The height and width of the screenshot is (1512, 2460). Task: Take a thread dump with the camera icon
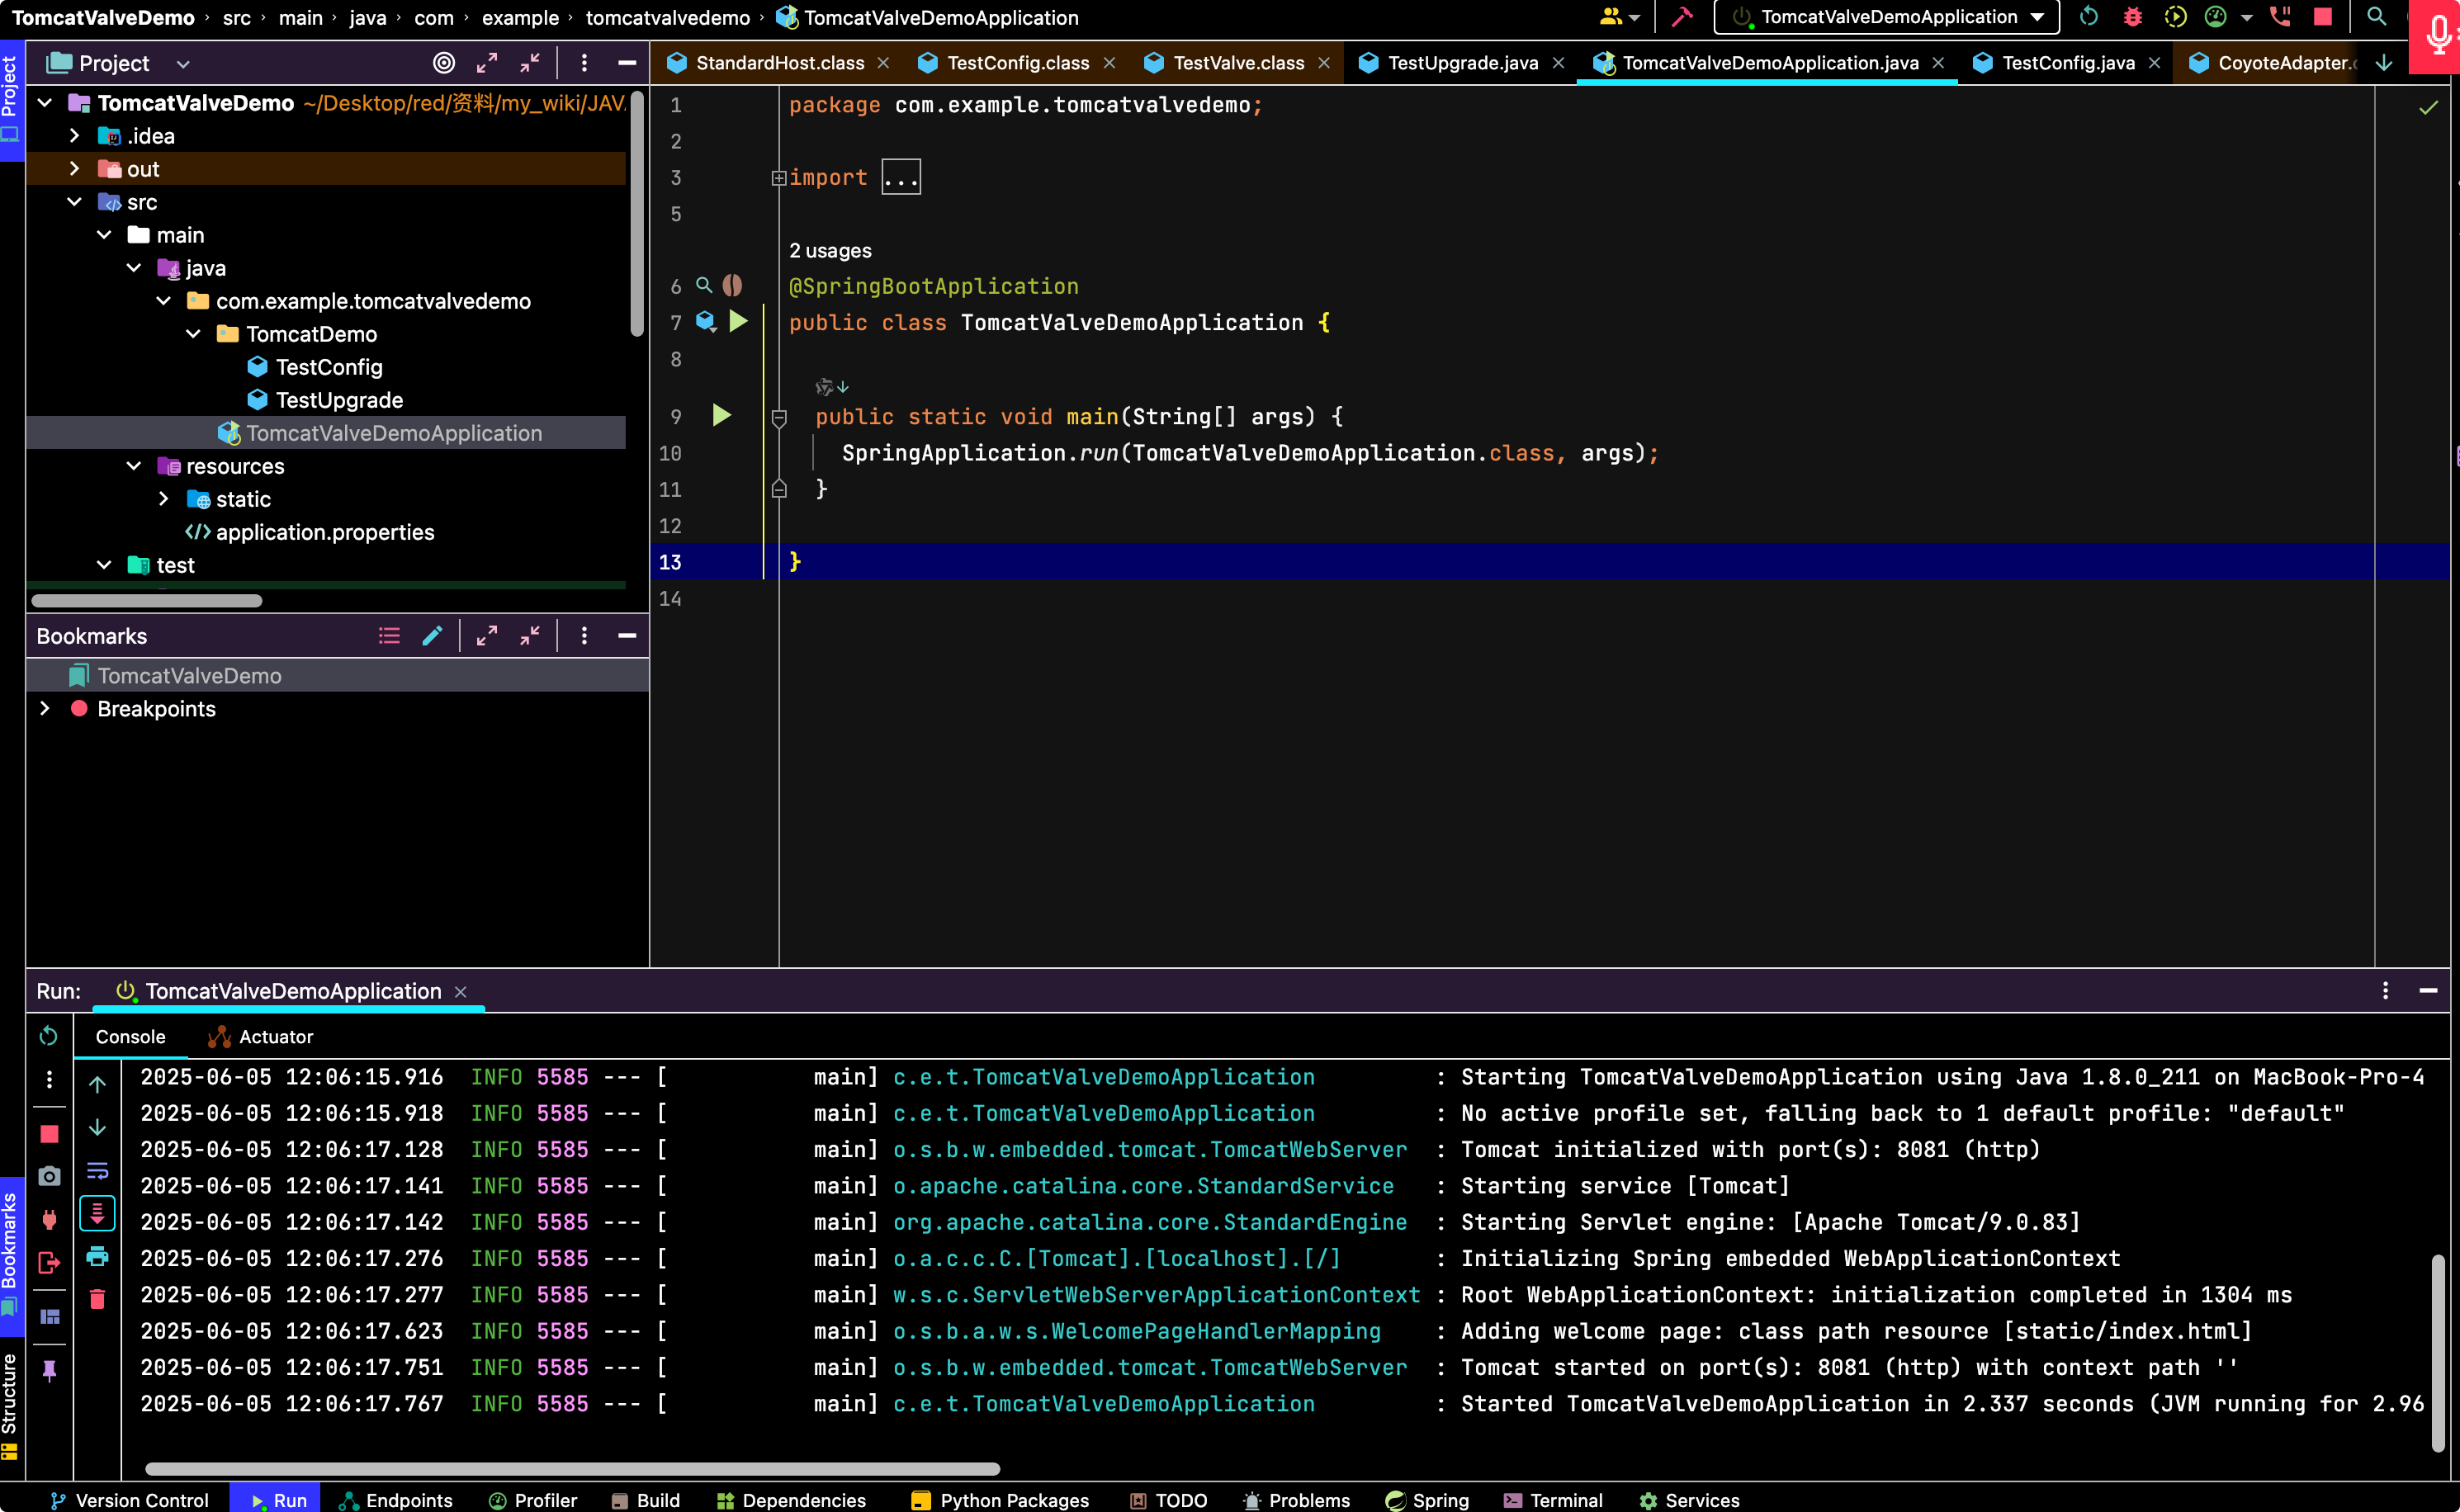(48, 1176)
